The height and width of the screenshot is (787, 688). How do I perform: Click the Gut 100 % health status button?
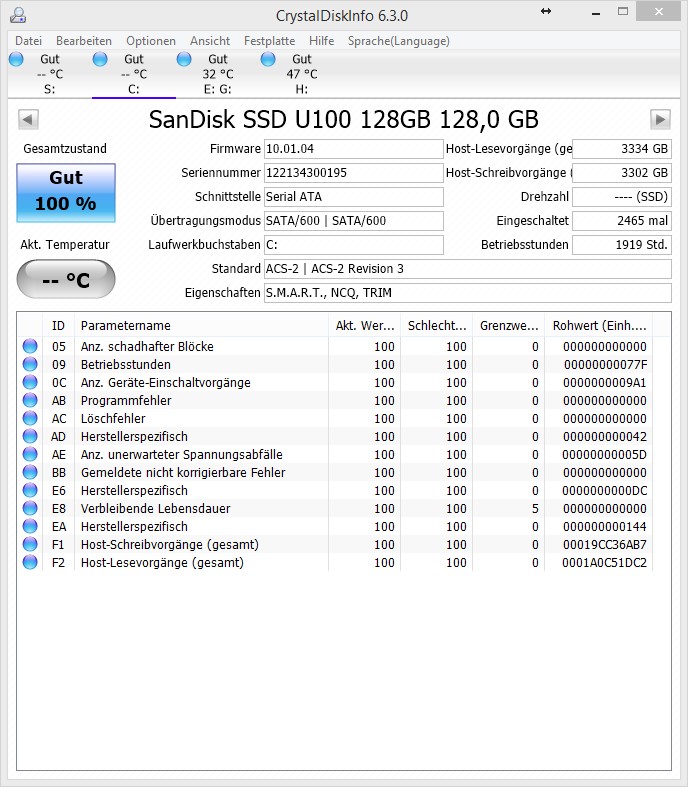pyautogui.click(x=66, y=193)
